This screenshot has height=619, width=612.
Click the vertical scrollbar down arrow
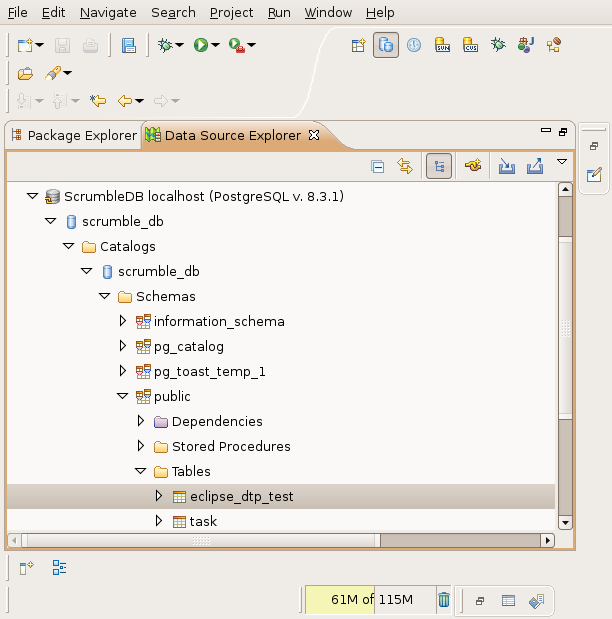pos(565,523)
